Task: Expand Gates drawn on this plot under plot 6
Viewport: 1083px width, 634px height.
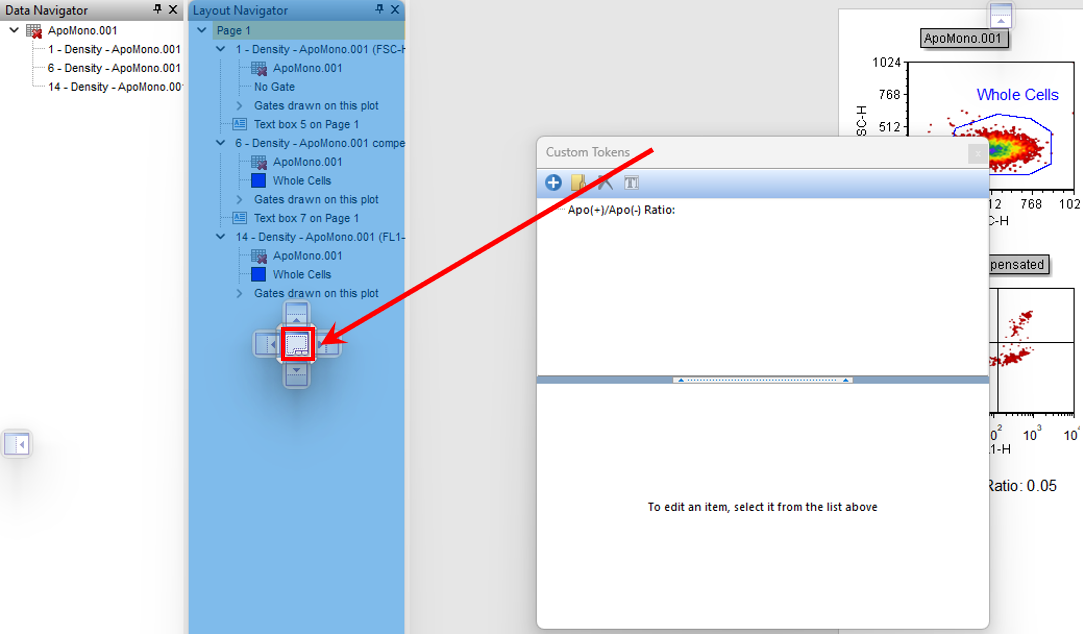Action: (239, 200)
